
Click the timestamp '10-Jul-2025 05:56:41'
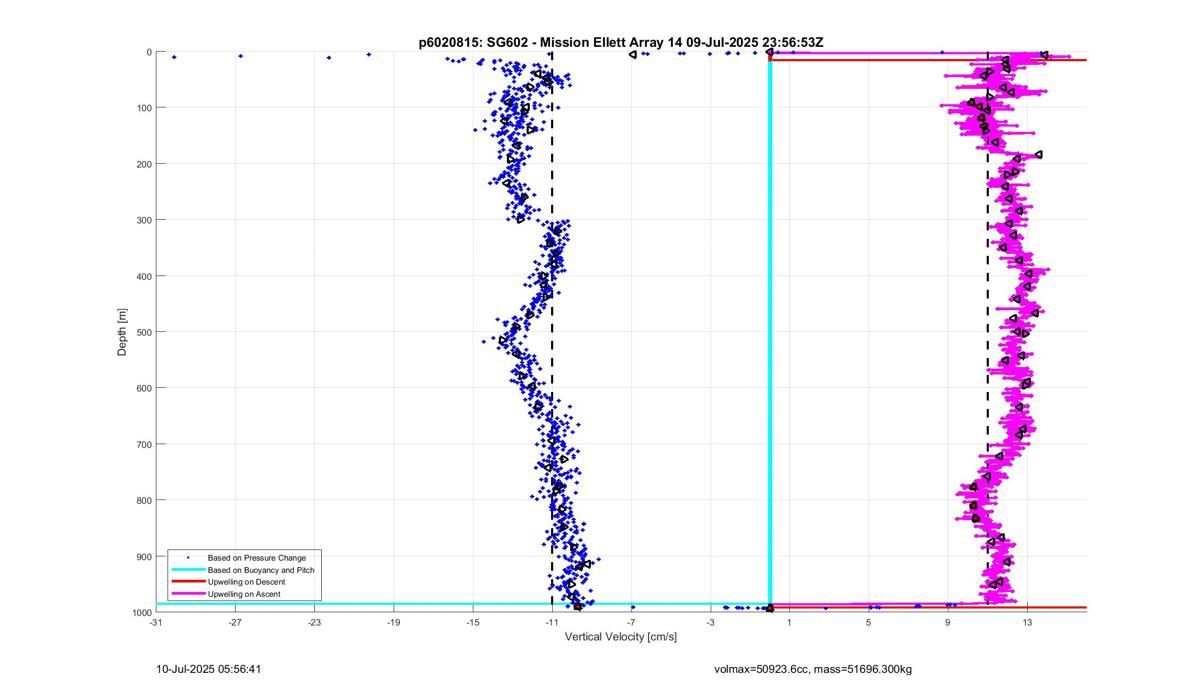point(210,669)
